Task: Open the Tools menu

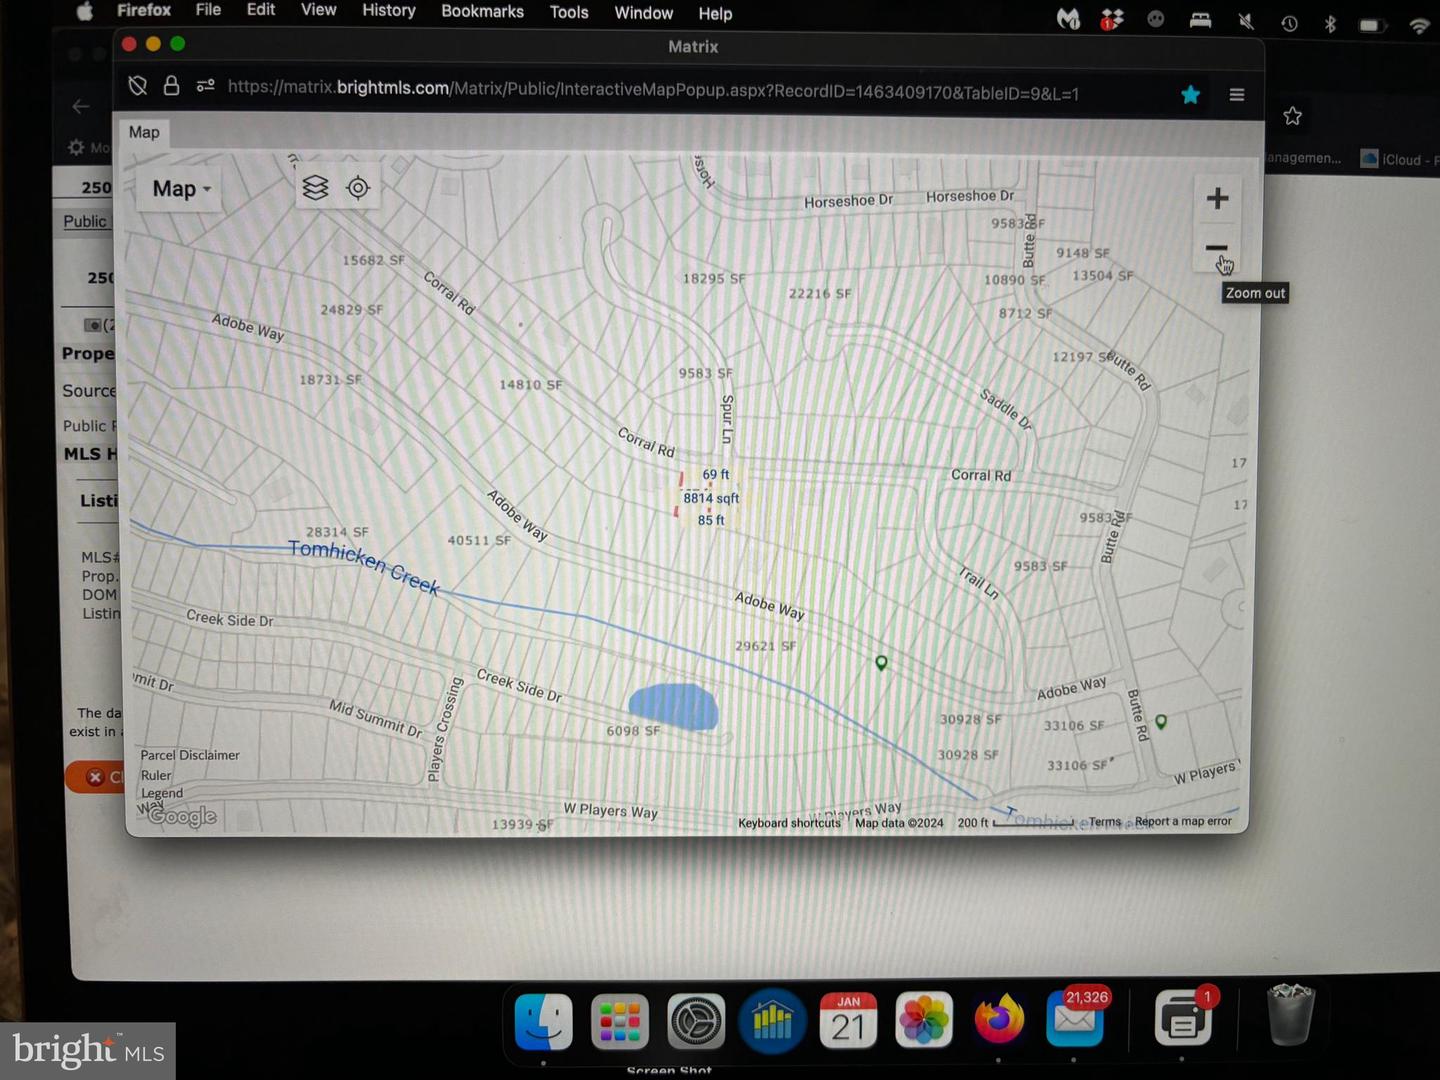Action: click(x=569, y=13)
